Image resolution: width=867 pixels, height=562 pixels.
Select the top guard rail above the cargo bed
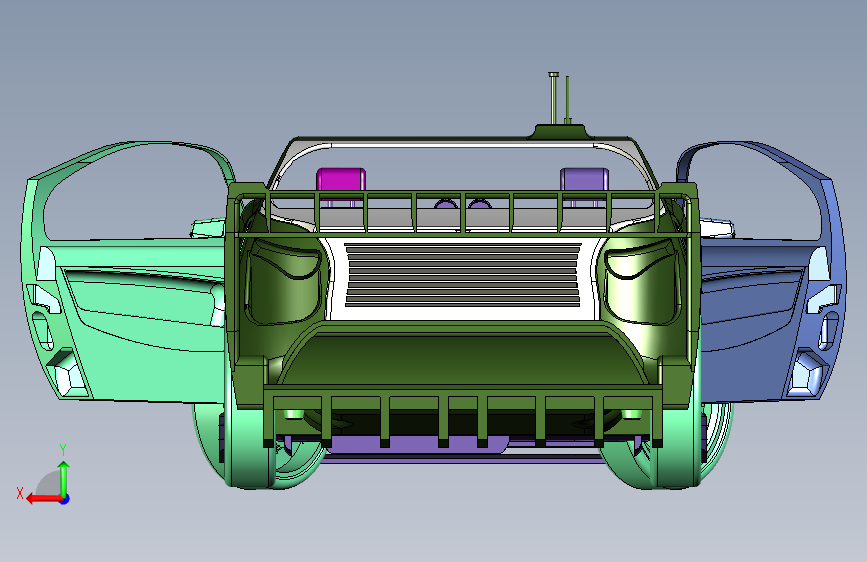pyautogui.click(x=462, y=213)
